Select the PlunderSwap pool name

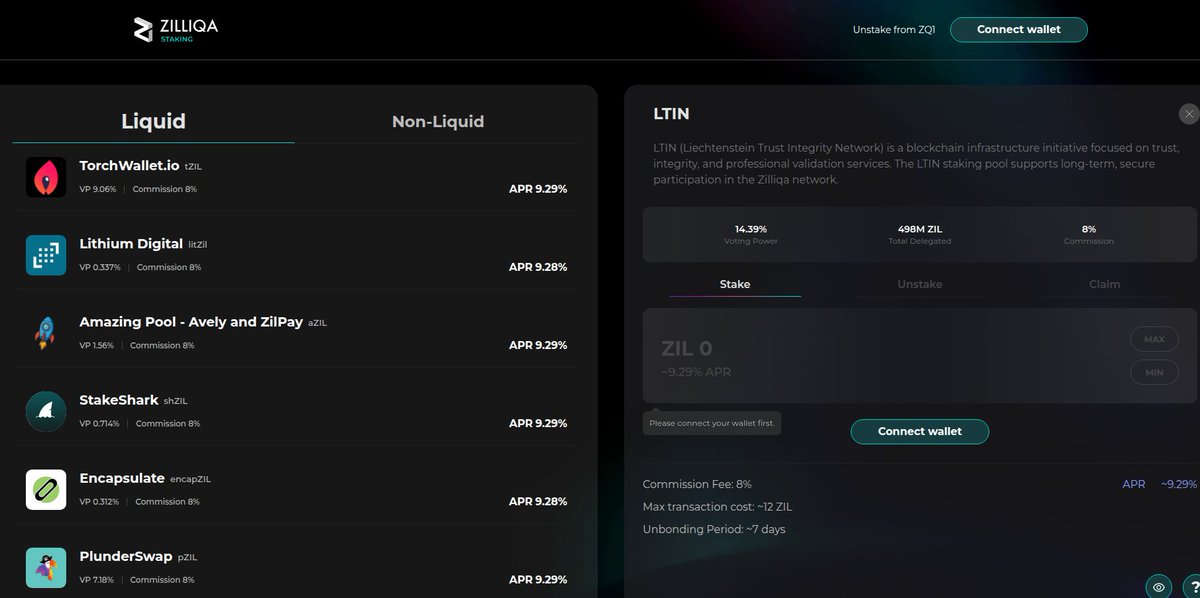coord(126,556)
